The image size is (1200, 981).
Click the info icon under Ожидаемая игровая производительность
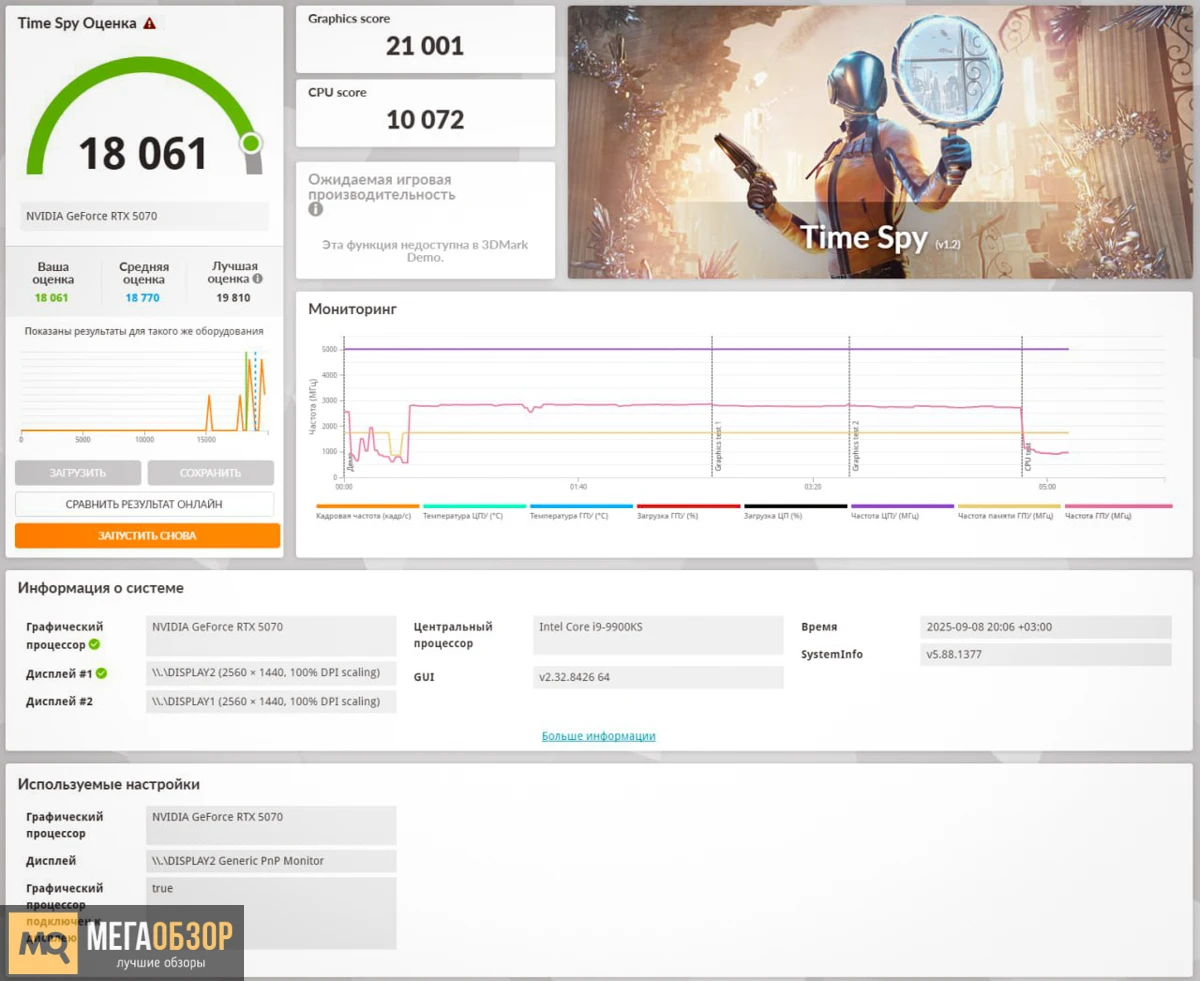click(315, 209)
